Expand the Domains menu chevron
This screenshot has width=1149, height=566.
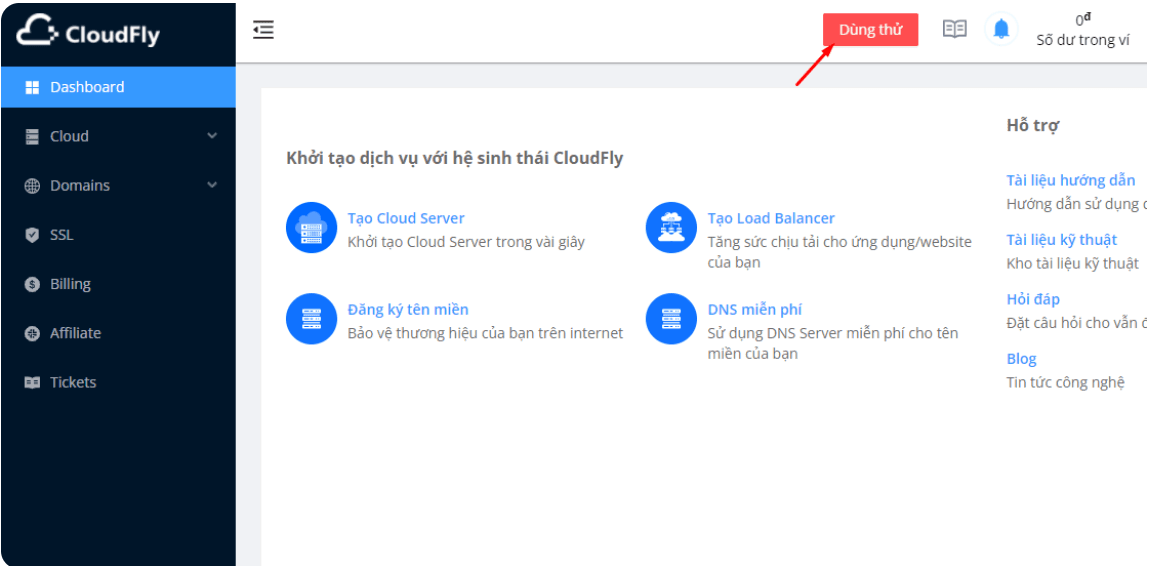(x=212, y=185)
